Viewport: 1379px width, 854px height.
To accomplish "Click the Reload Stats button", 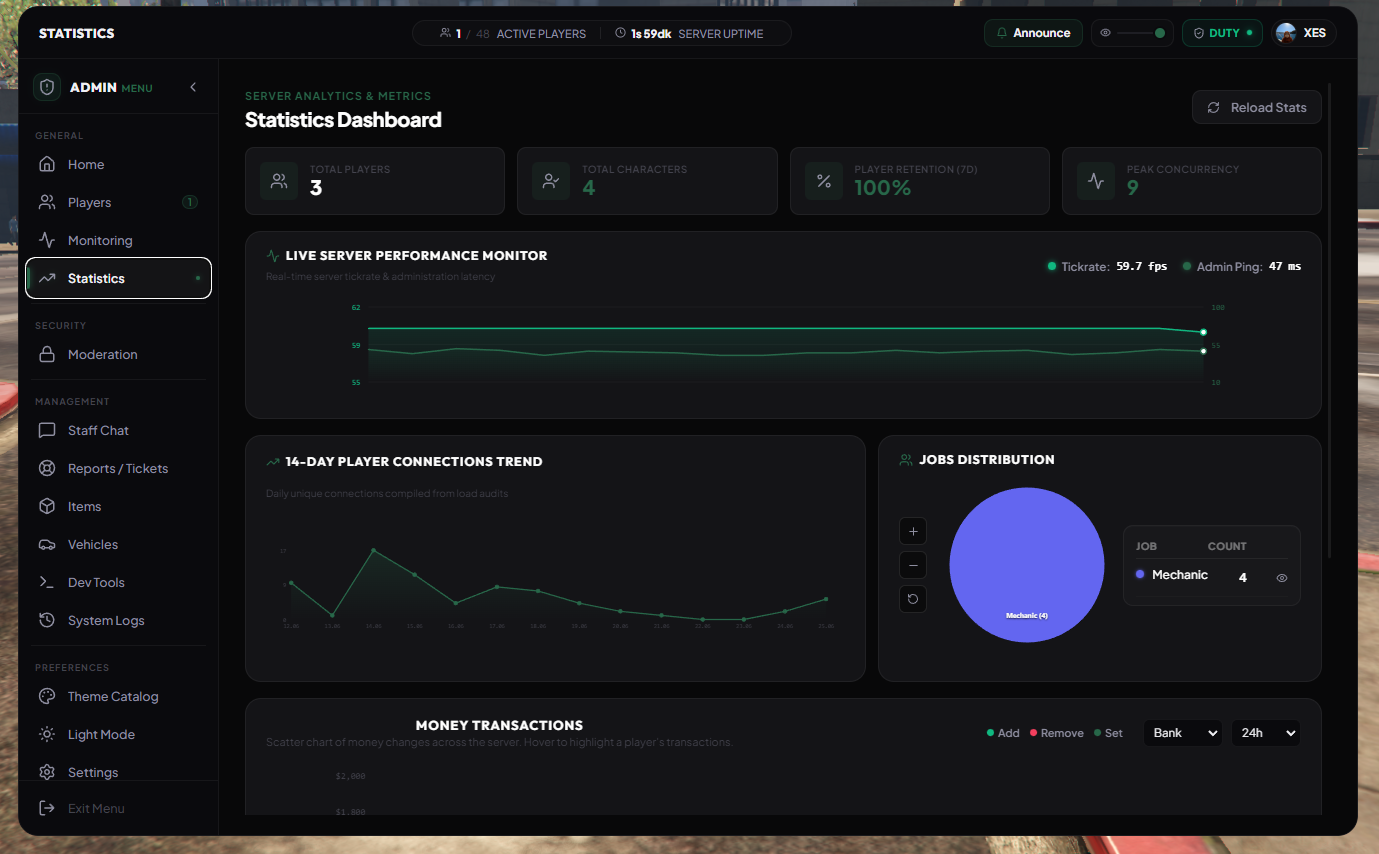I will (x=1257, y=107).
